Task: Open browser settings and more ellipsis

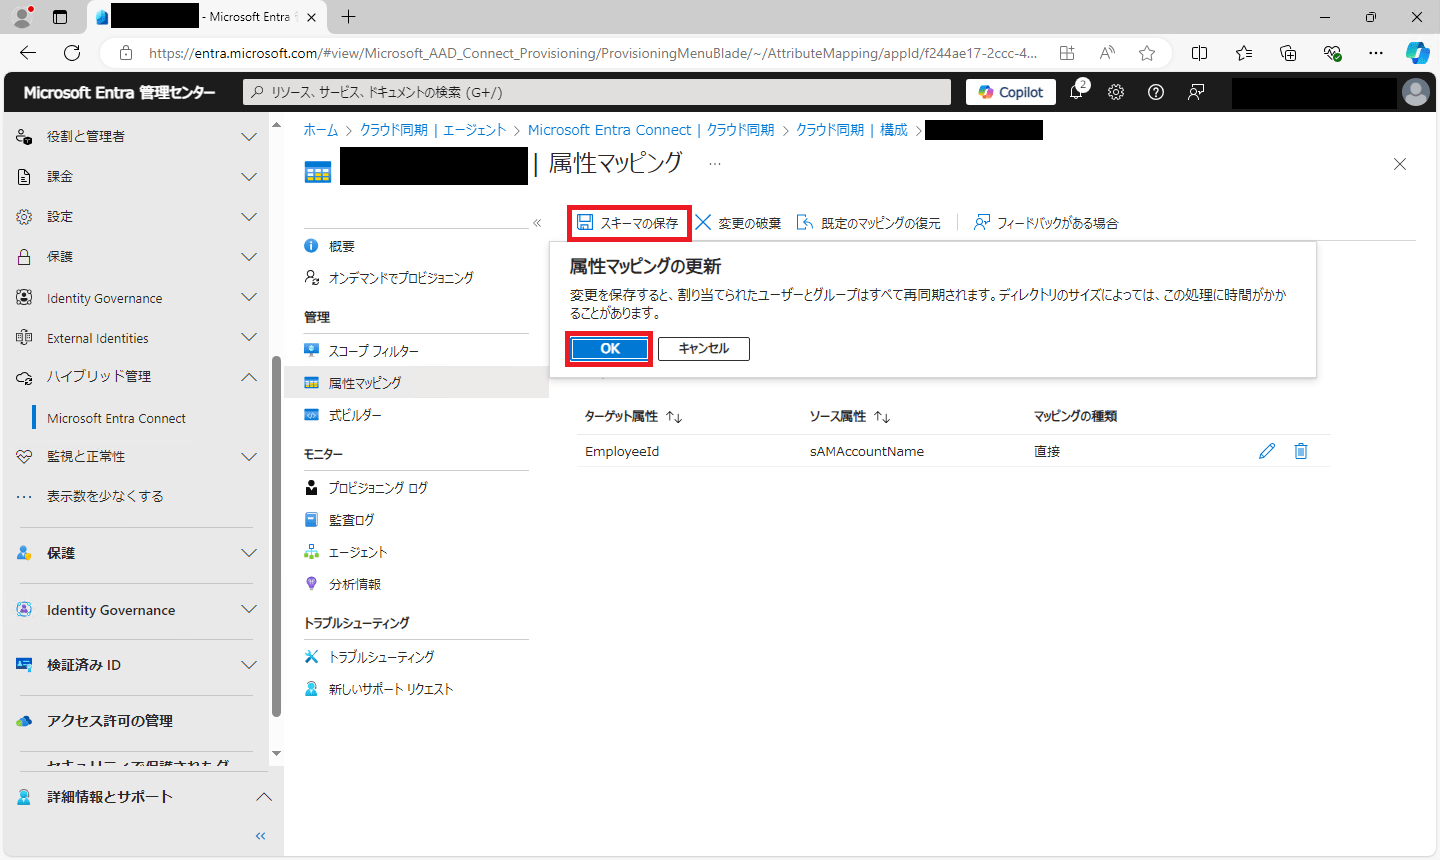Action: 1376,53
